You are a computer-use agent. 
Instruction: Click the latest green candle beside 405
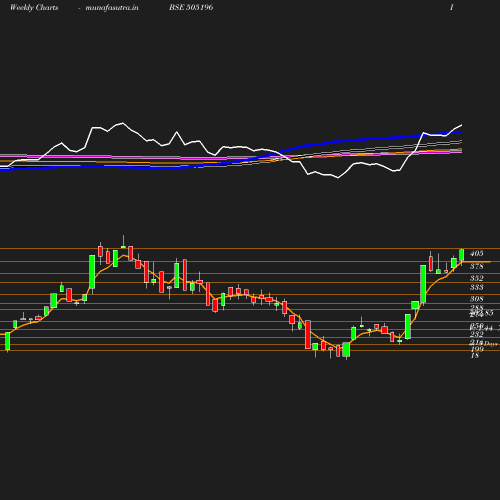tap(462, 255)
